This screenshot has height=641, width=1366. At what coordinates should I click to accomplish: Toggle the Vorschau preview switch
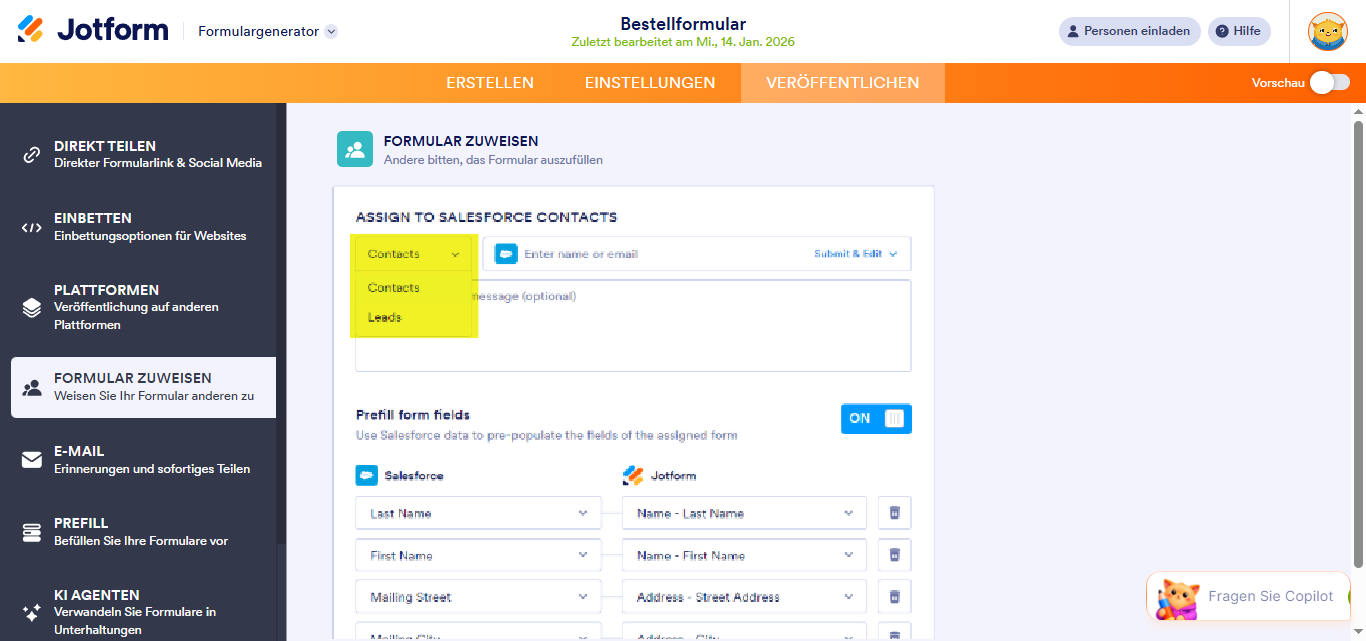click(x=1330, y=83)
